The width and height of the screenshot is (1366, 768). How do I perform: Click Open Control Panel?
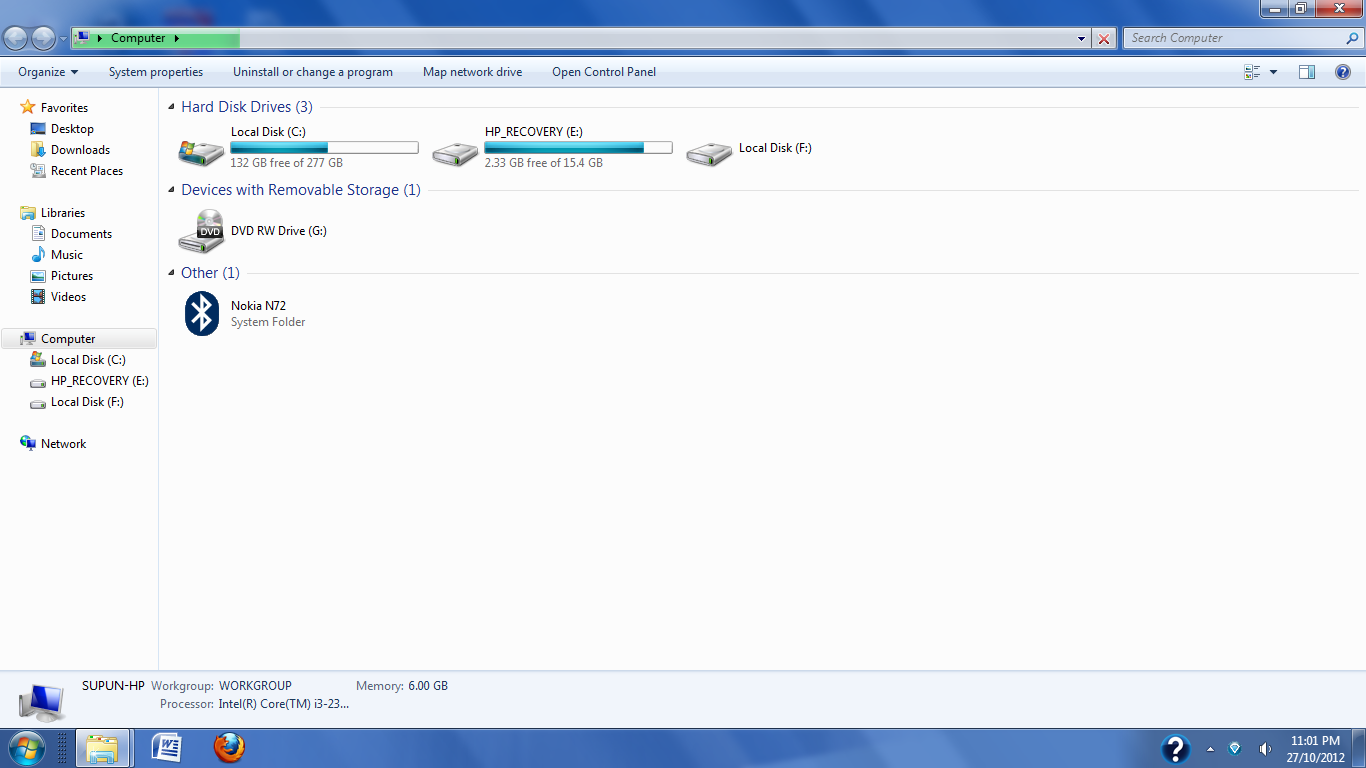(604, 72)
